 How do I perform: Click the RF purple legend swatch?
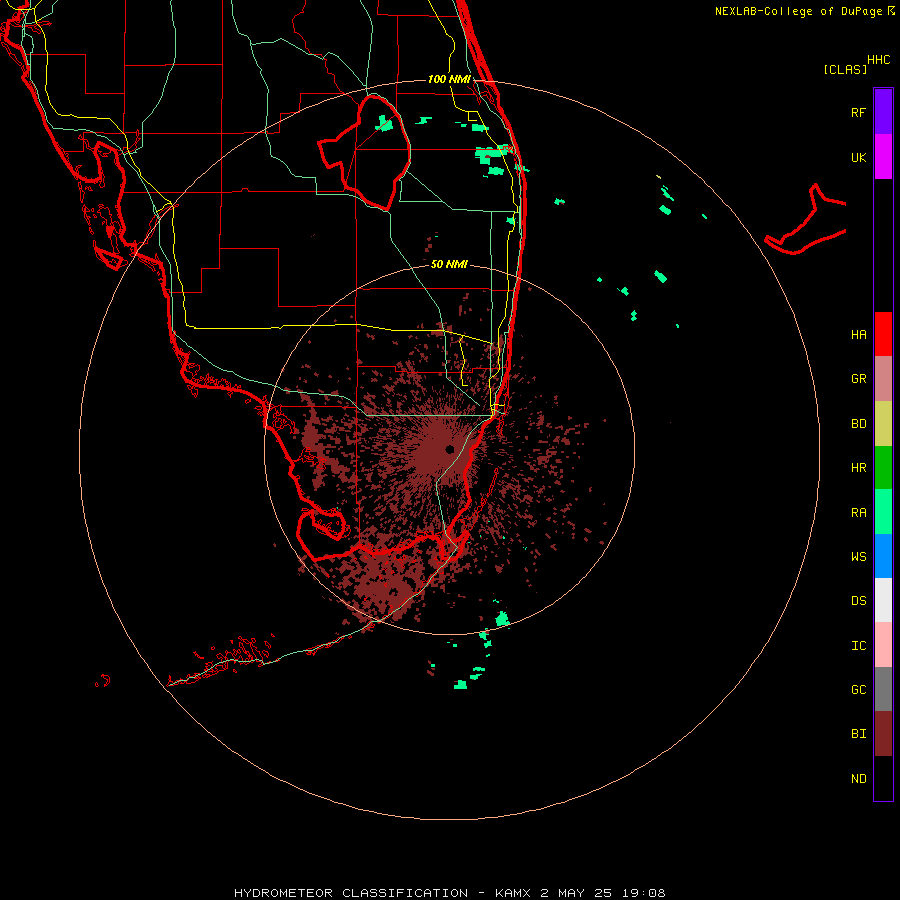pos(883,112)
